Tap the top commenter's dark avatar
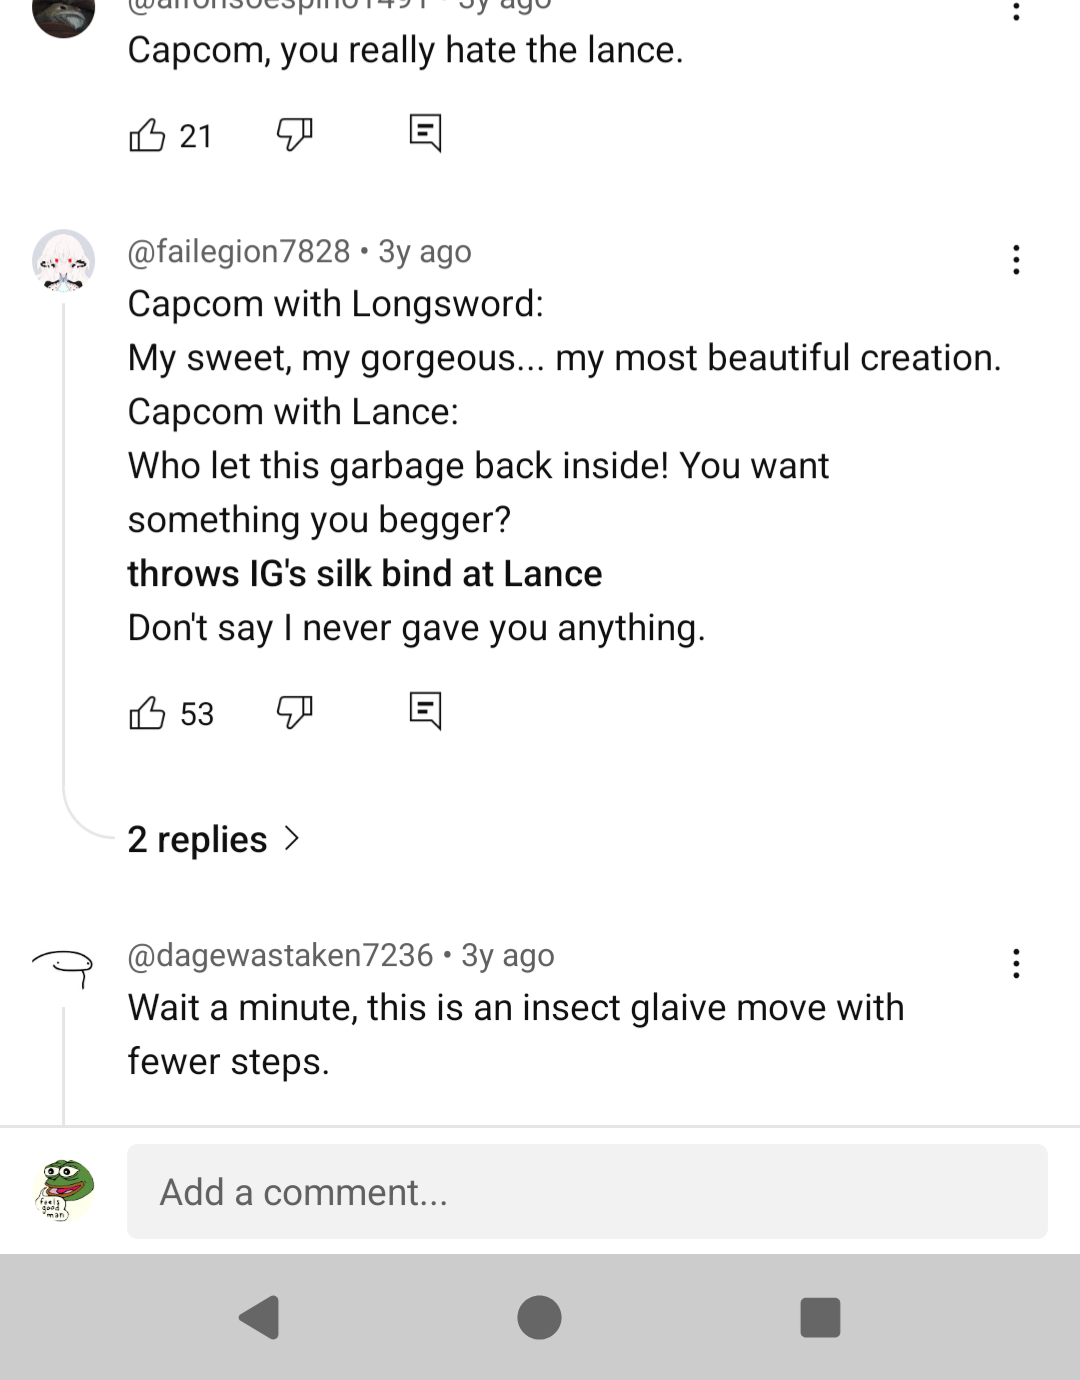Image resolution: width=1080 pixels, height=1380 pixels. (x=64, y=14)
